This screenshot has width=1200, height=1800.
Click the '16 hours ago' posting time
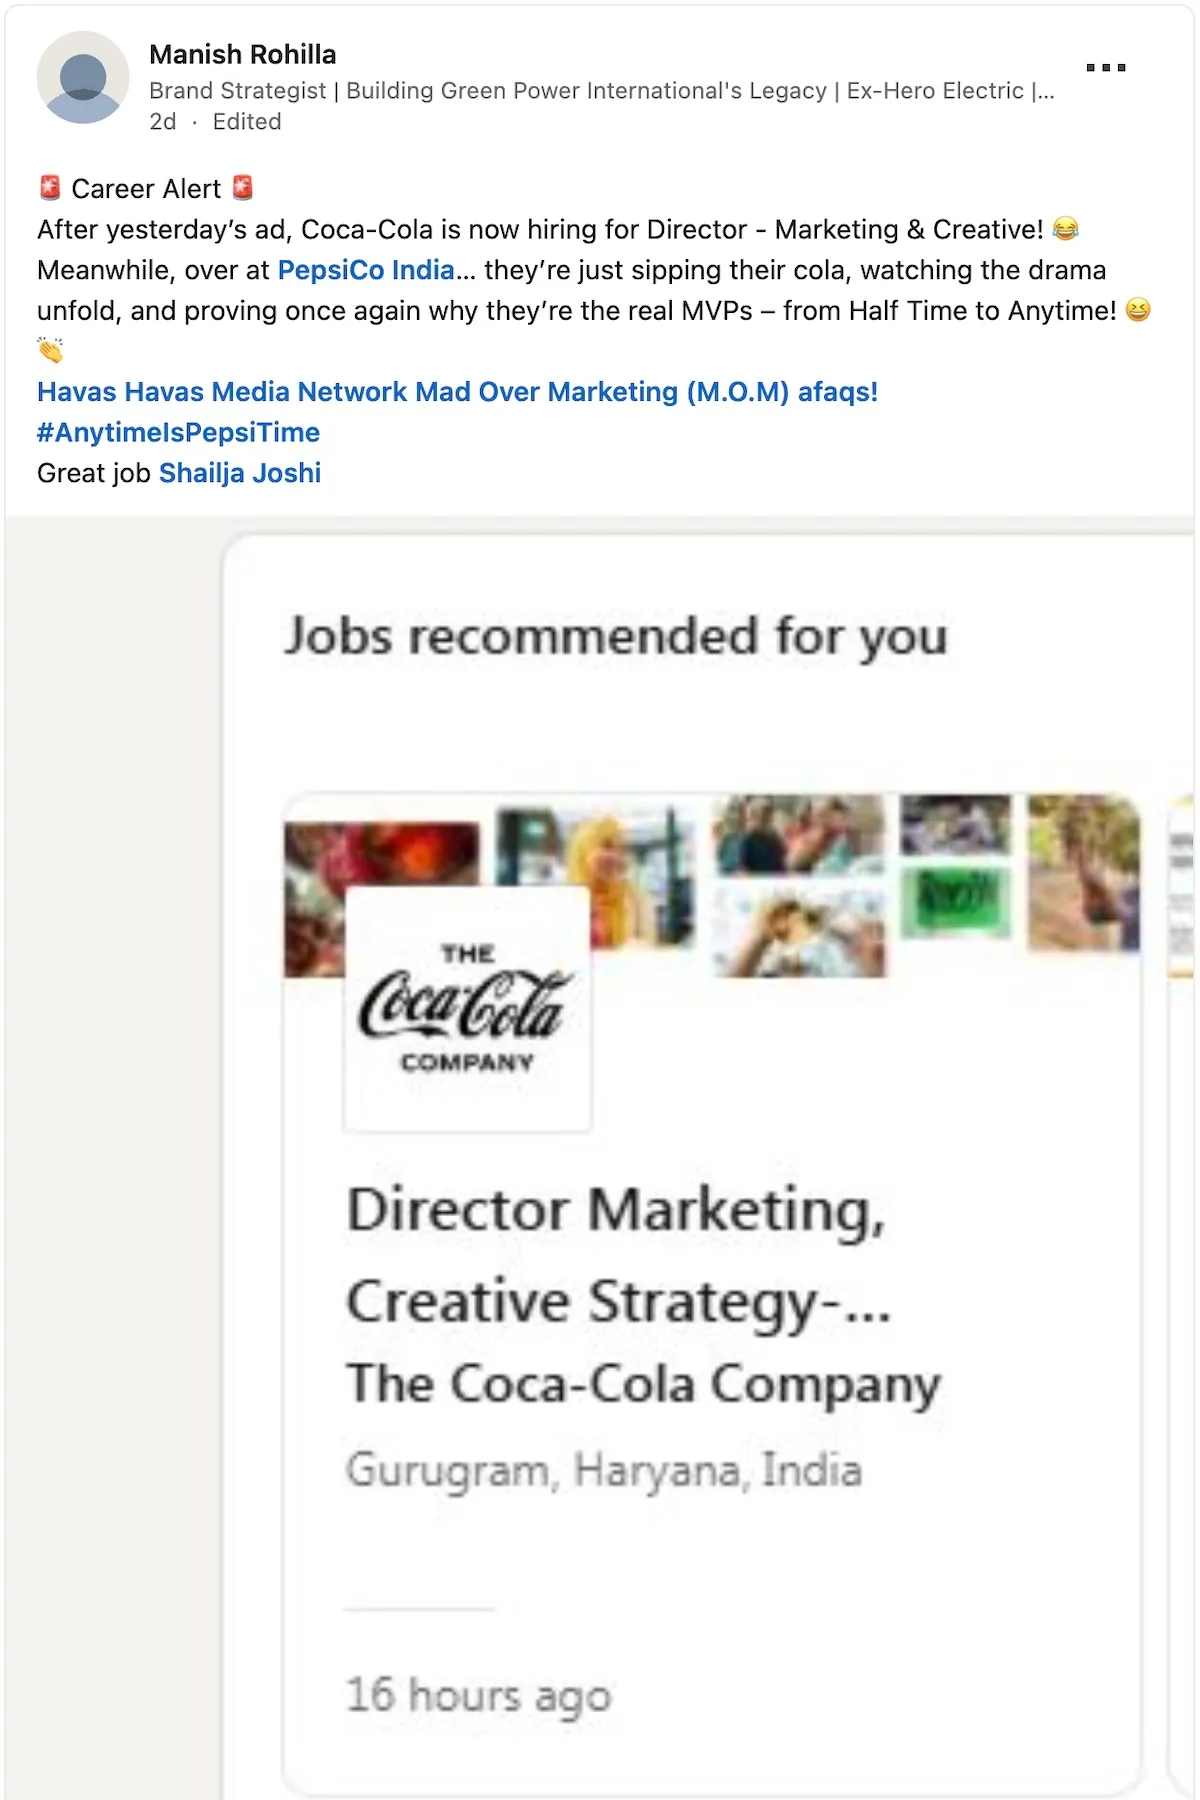click(478, 1696)
